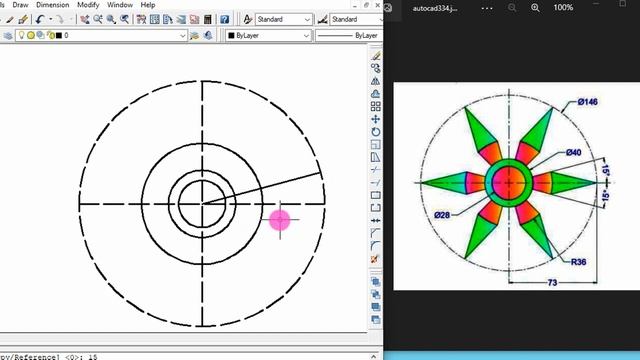Select the Trim tool

(376, 169)
